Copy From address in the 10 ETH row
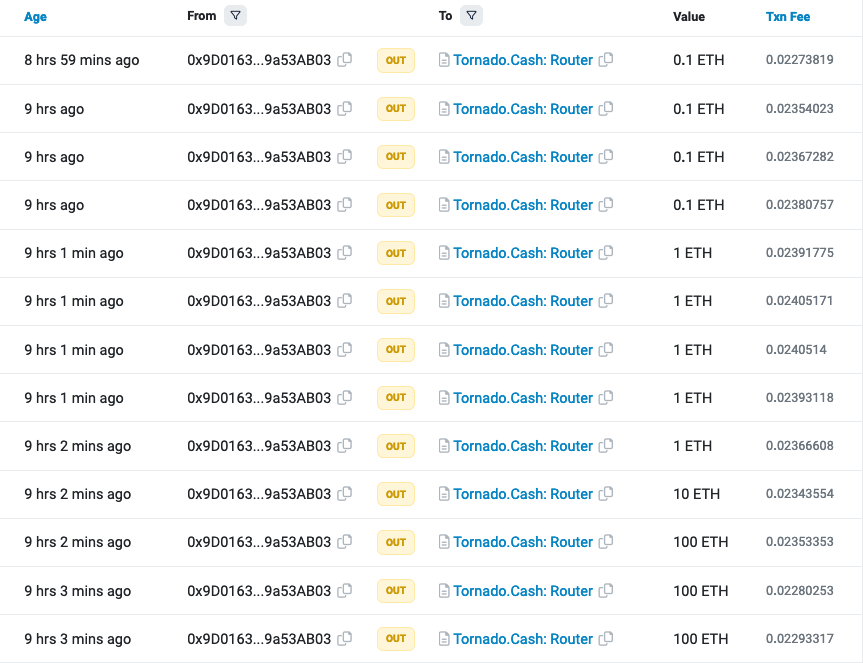Image resolution: width=863 pixels, height=663 pixels. click(345, 494)
